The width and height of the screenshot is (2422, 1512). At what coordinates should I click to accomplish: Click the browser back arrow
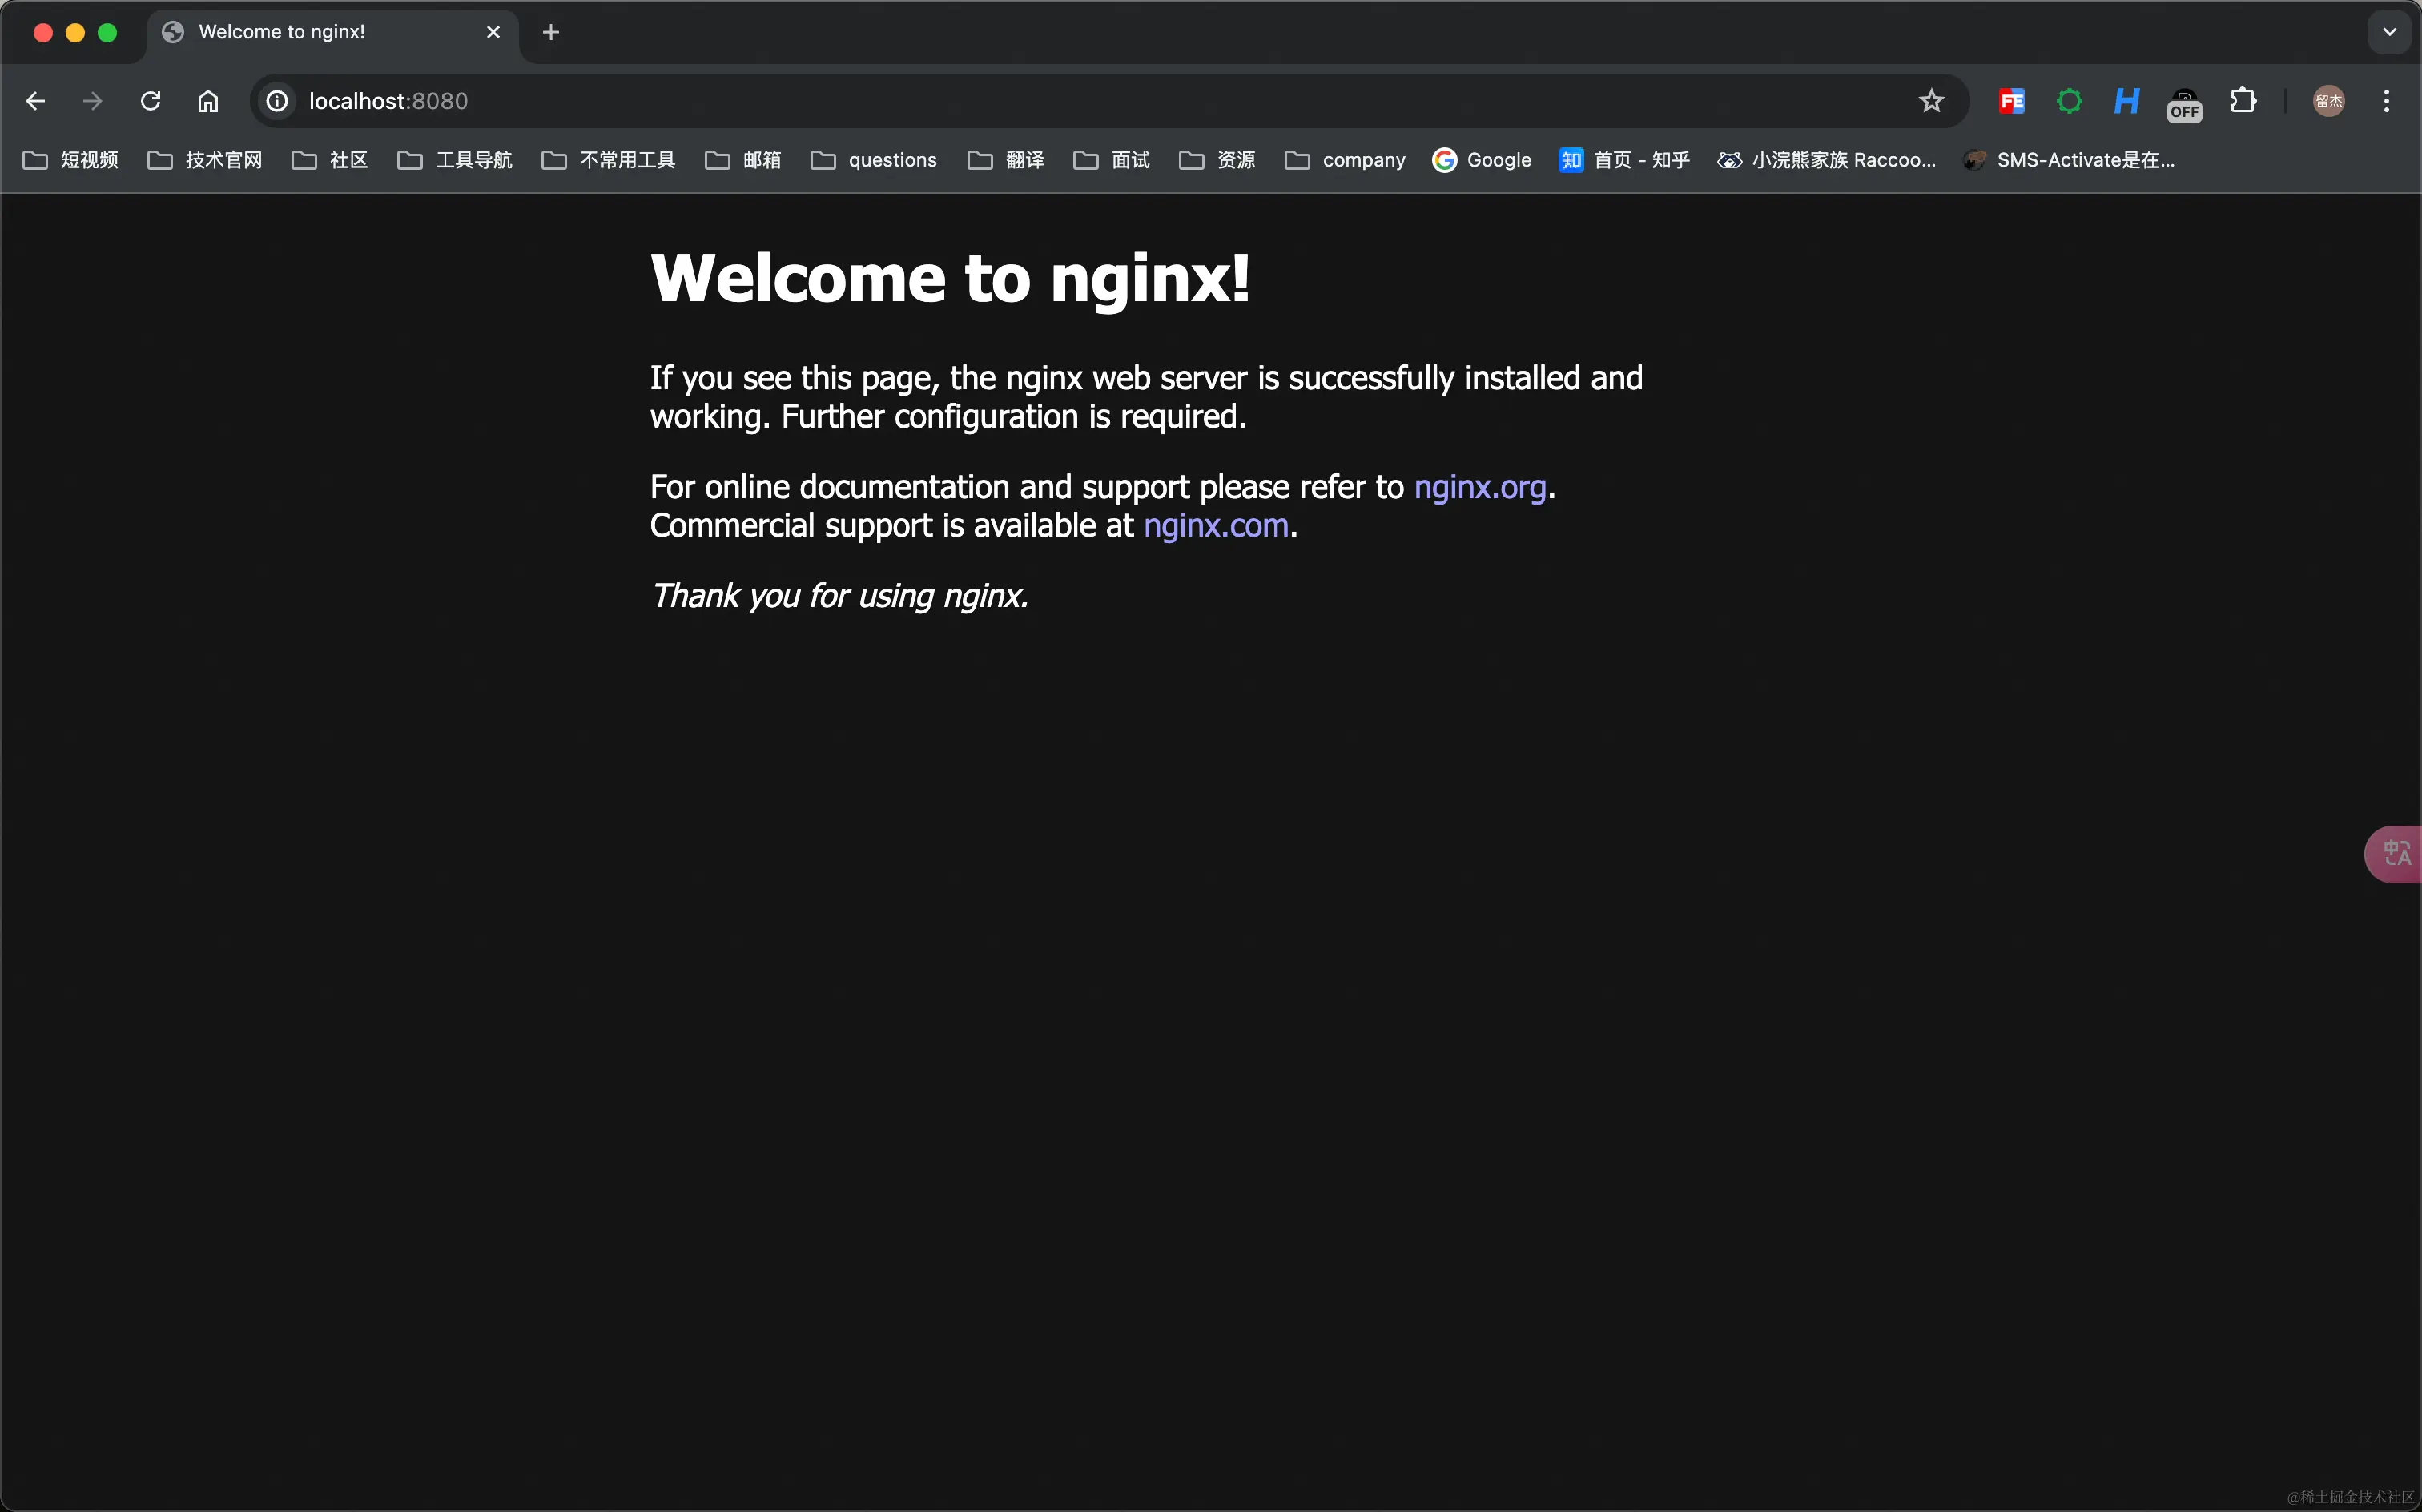(x=36, y=101)
